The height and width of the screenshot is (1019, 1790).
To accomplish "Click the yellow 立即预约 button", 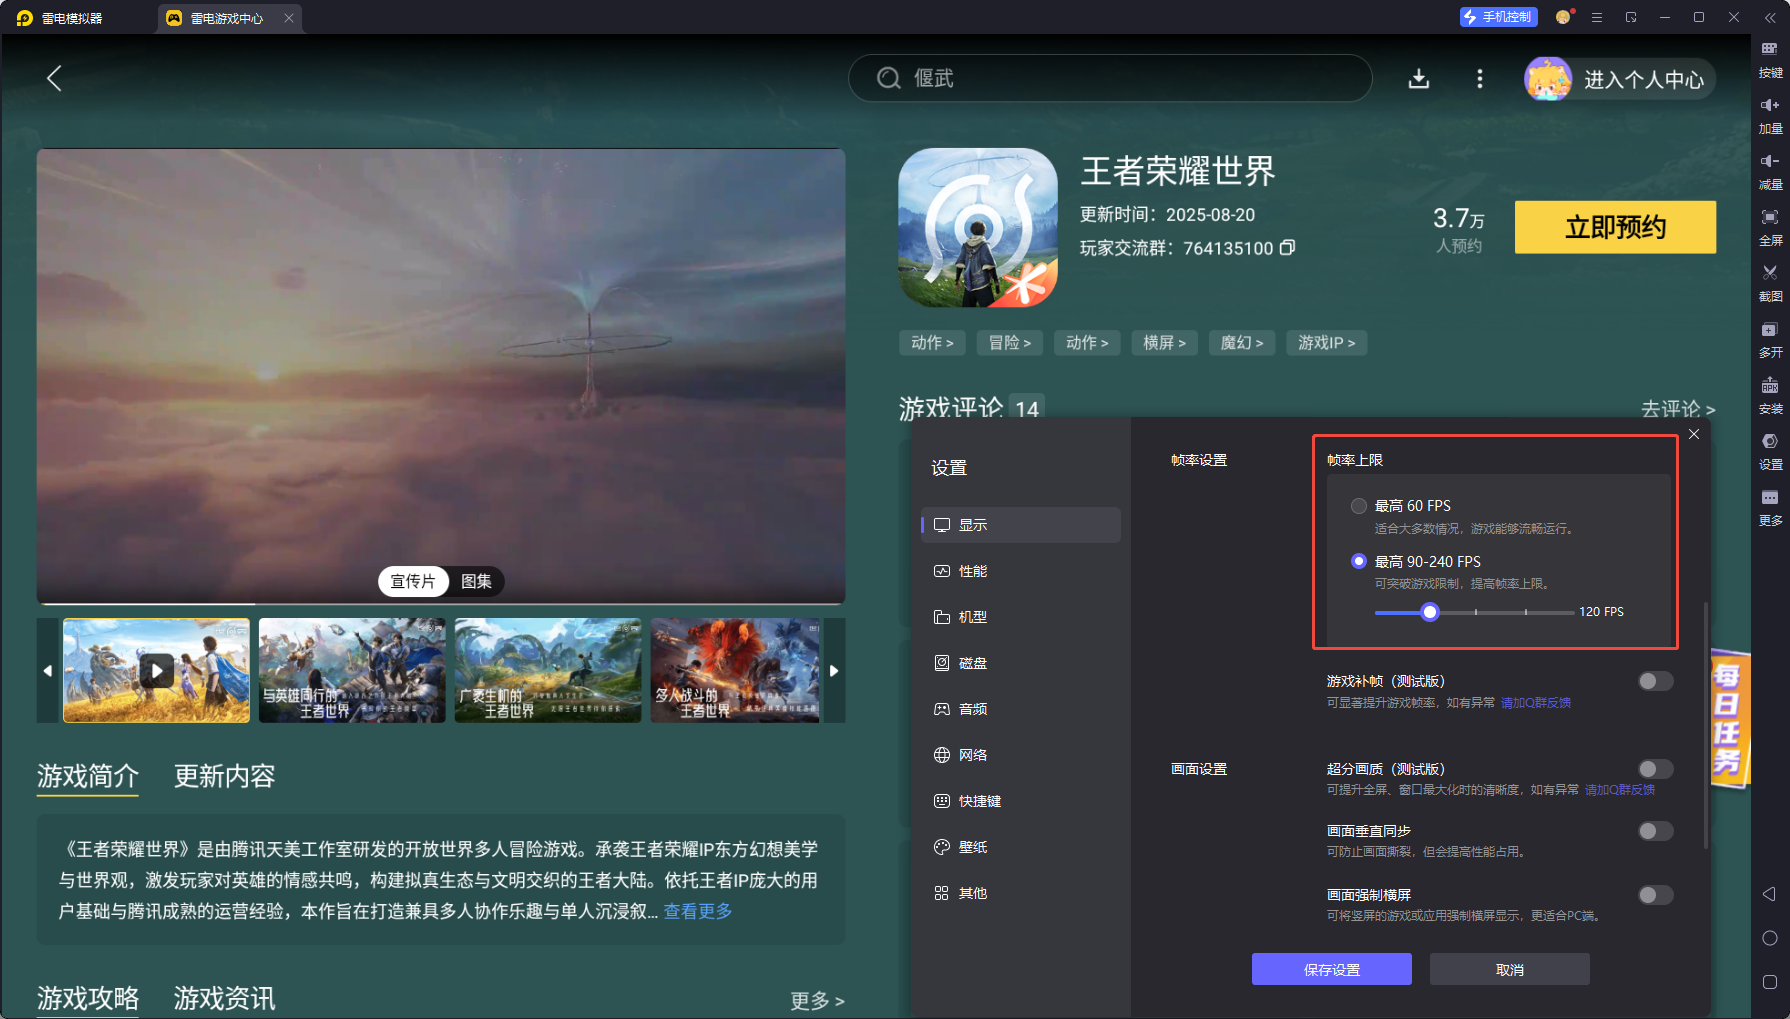I will tap(1615, 227).
